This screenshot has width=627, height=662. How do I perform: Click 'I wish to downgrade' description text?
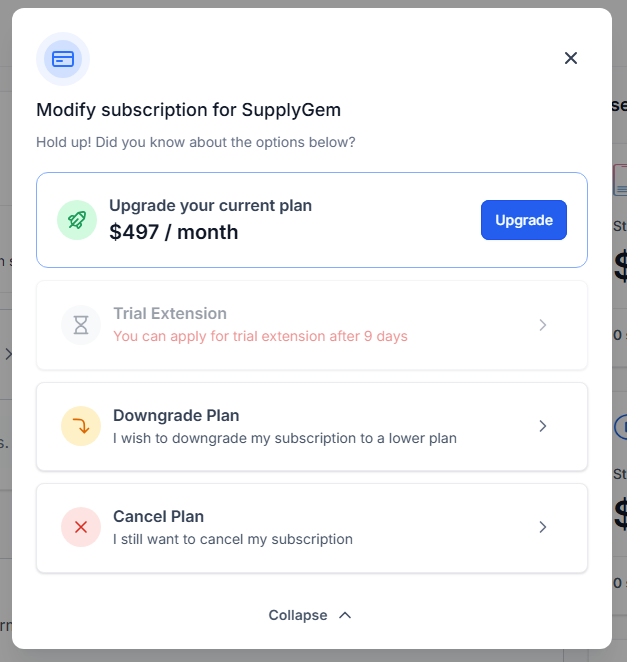click(x=285, y=438)
